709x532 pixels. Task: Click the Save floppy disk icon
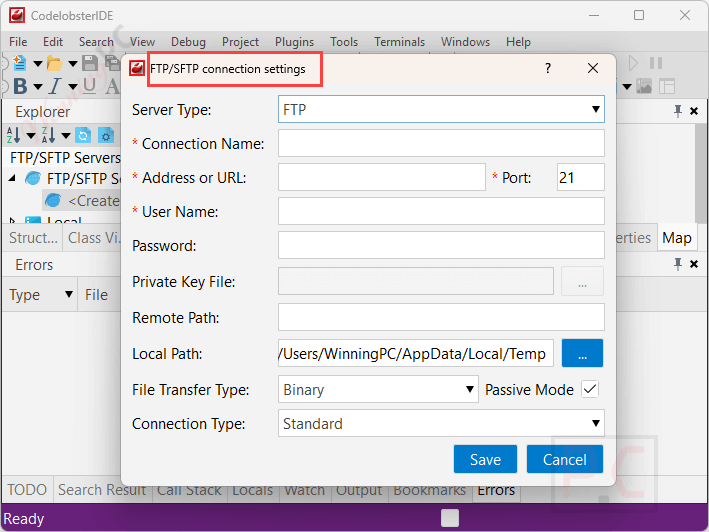[90, 63]
